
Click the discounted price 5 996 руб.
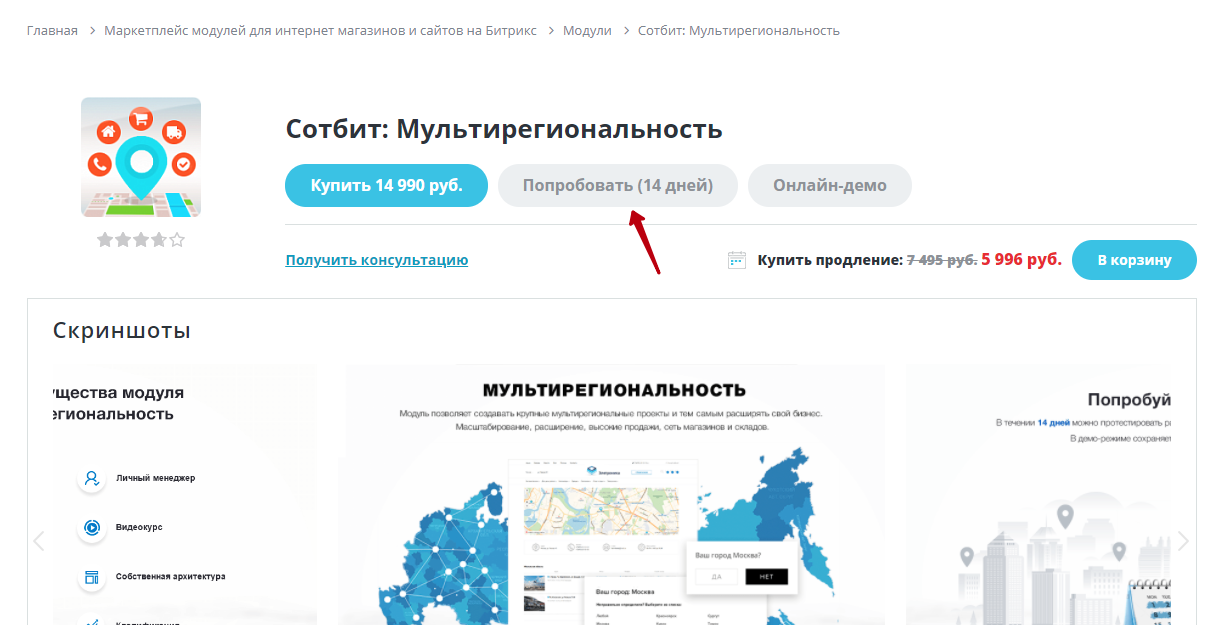[x=1021, y=260]
